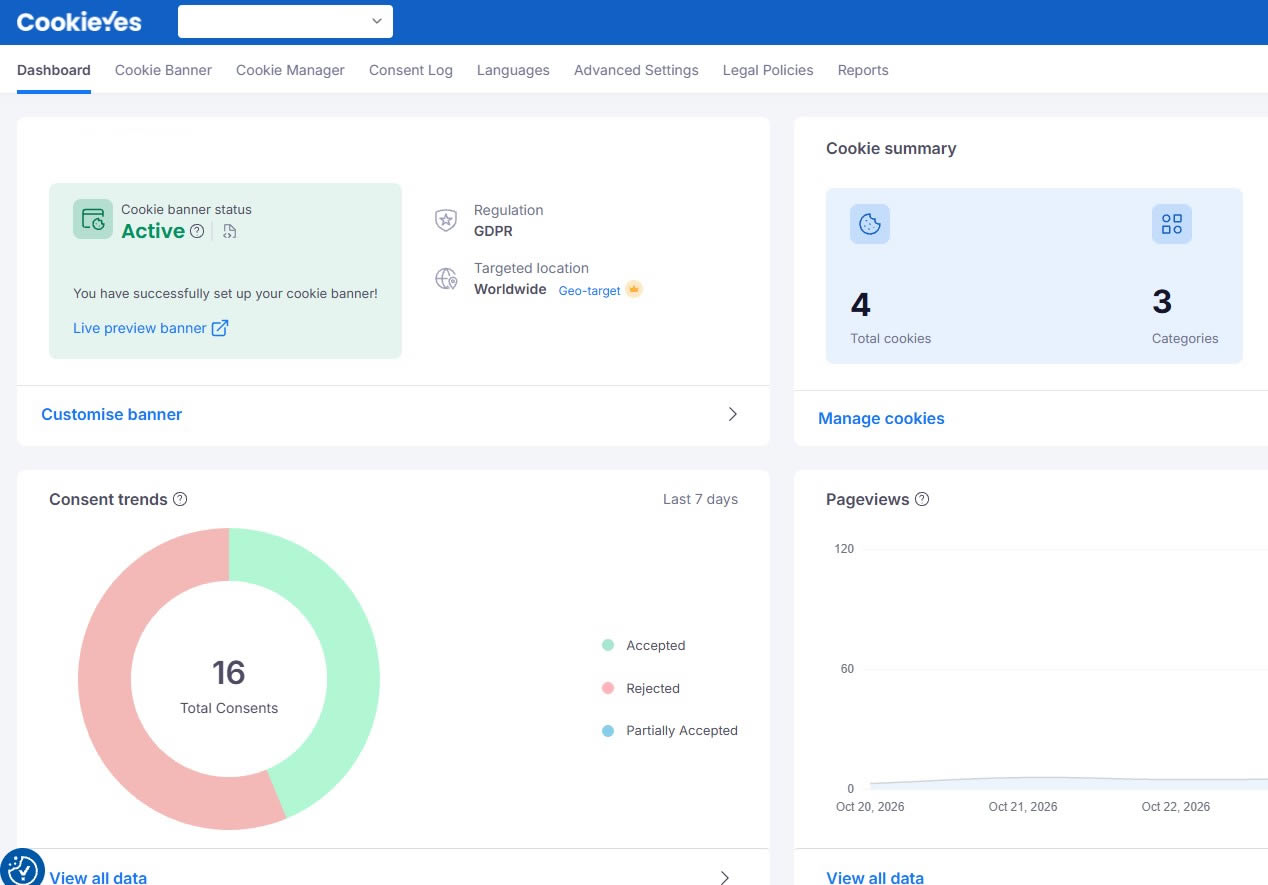Image resolution: width=1268 pixels, height=885 pixels.
Task: Click help icon next to Active status
Action: point(197,231)
